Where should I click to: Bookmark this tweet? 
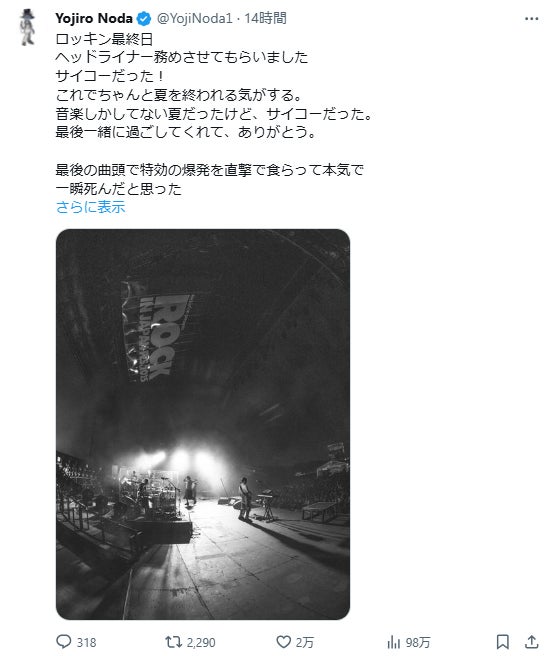click(x=503, y=642)
